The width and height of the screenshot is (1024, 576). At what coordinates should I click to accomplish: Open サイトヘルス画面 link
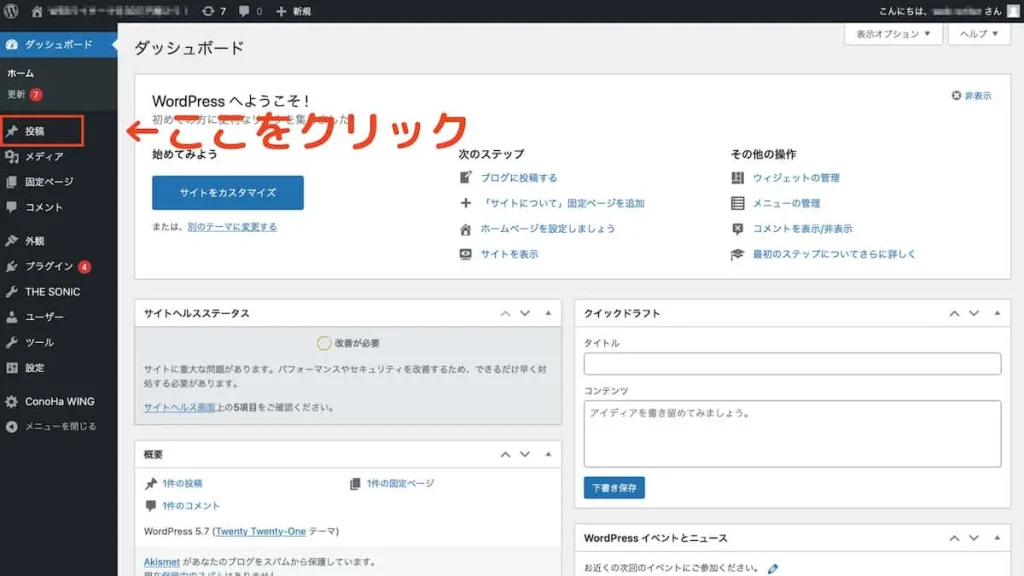pos(180,407)
